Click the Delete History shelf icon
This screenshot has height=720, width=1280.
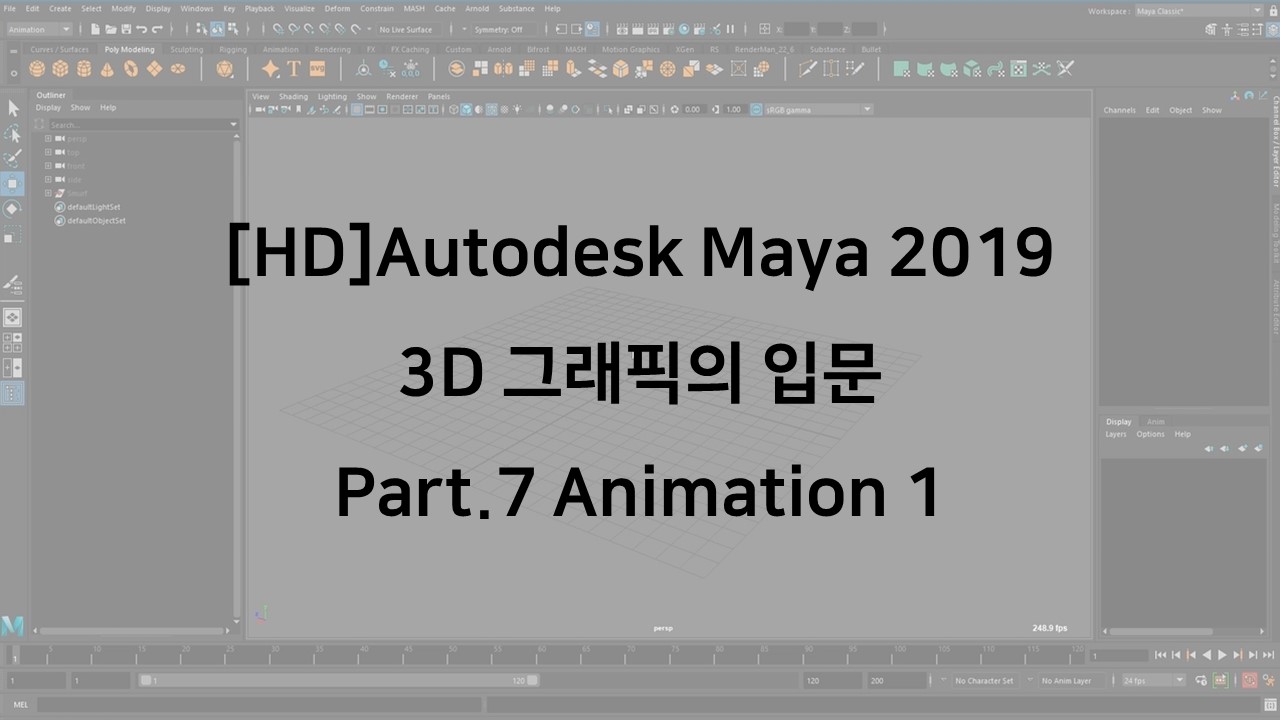pyautogui.click(x=385, y=69)
